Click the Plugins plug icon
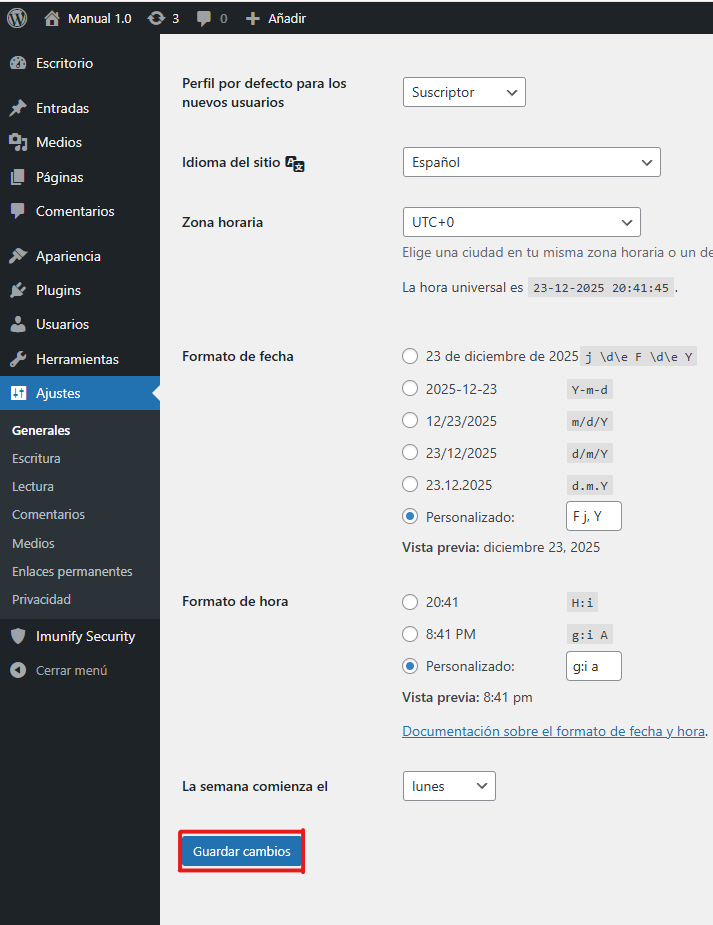 [x=18, y=290]
